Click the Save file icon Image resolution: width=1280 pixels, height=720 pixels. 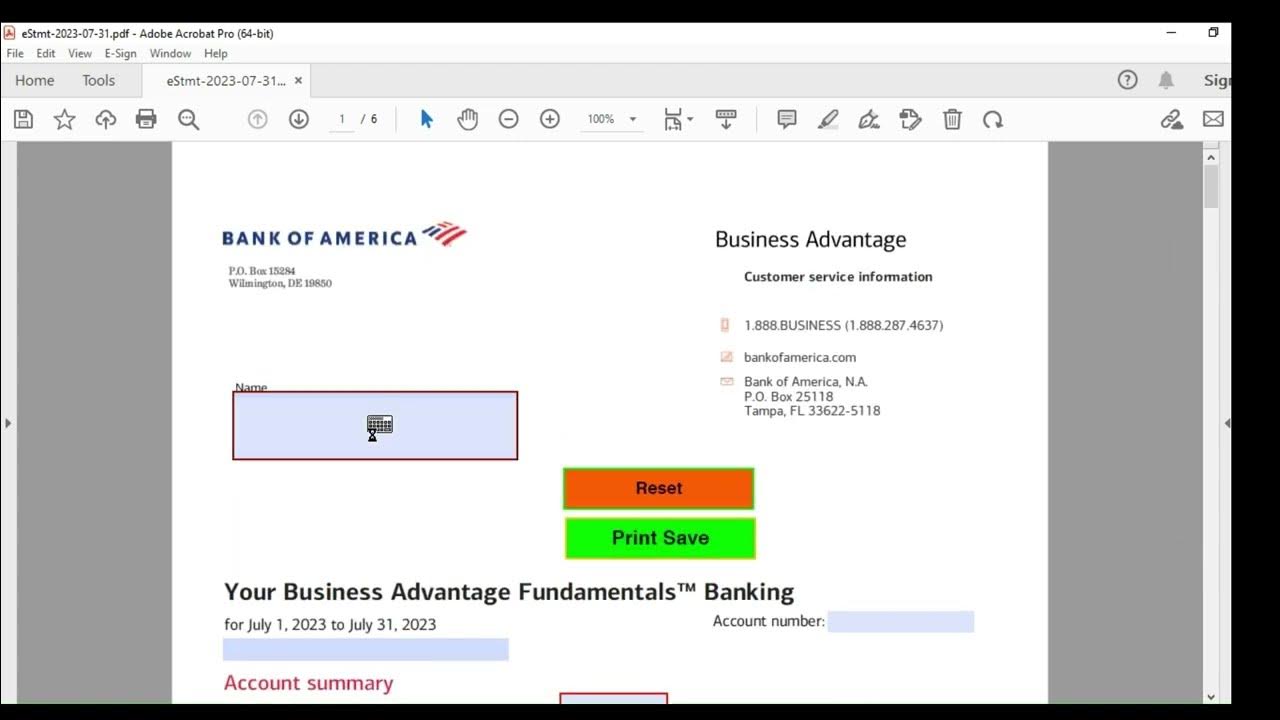tap(24, 120)
